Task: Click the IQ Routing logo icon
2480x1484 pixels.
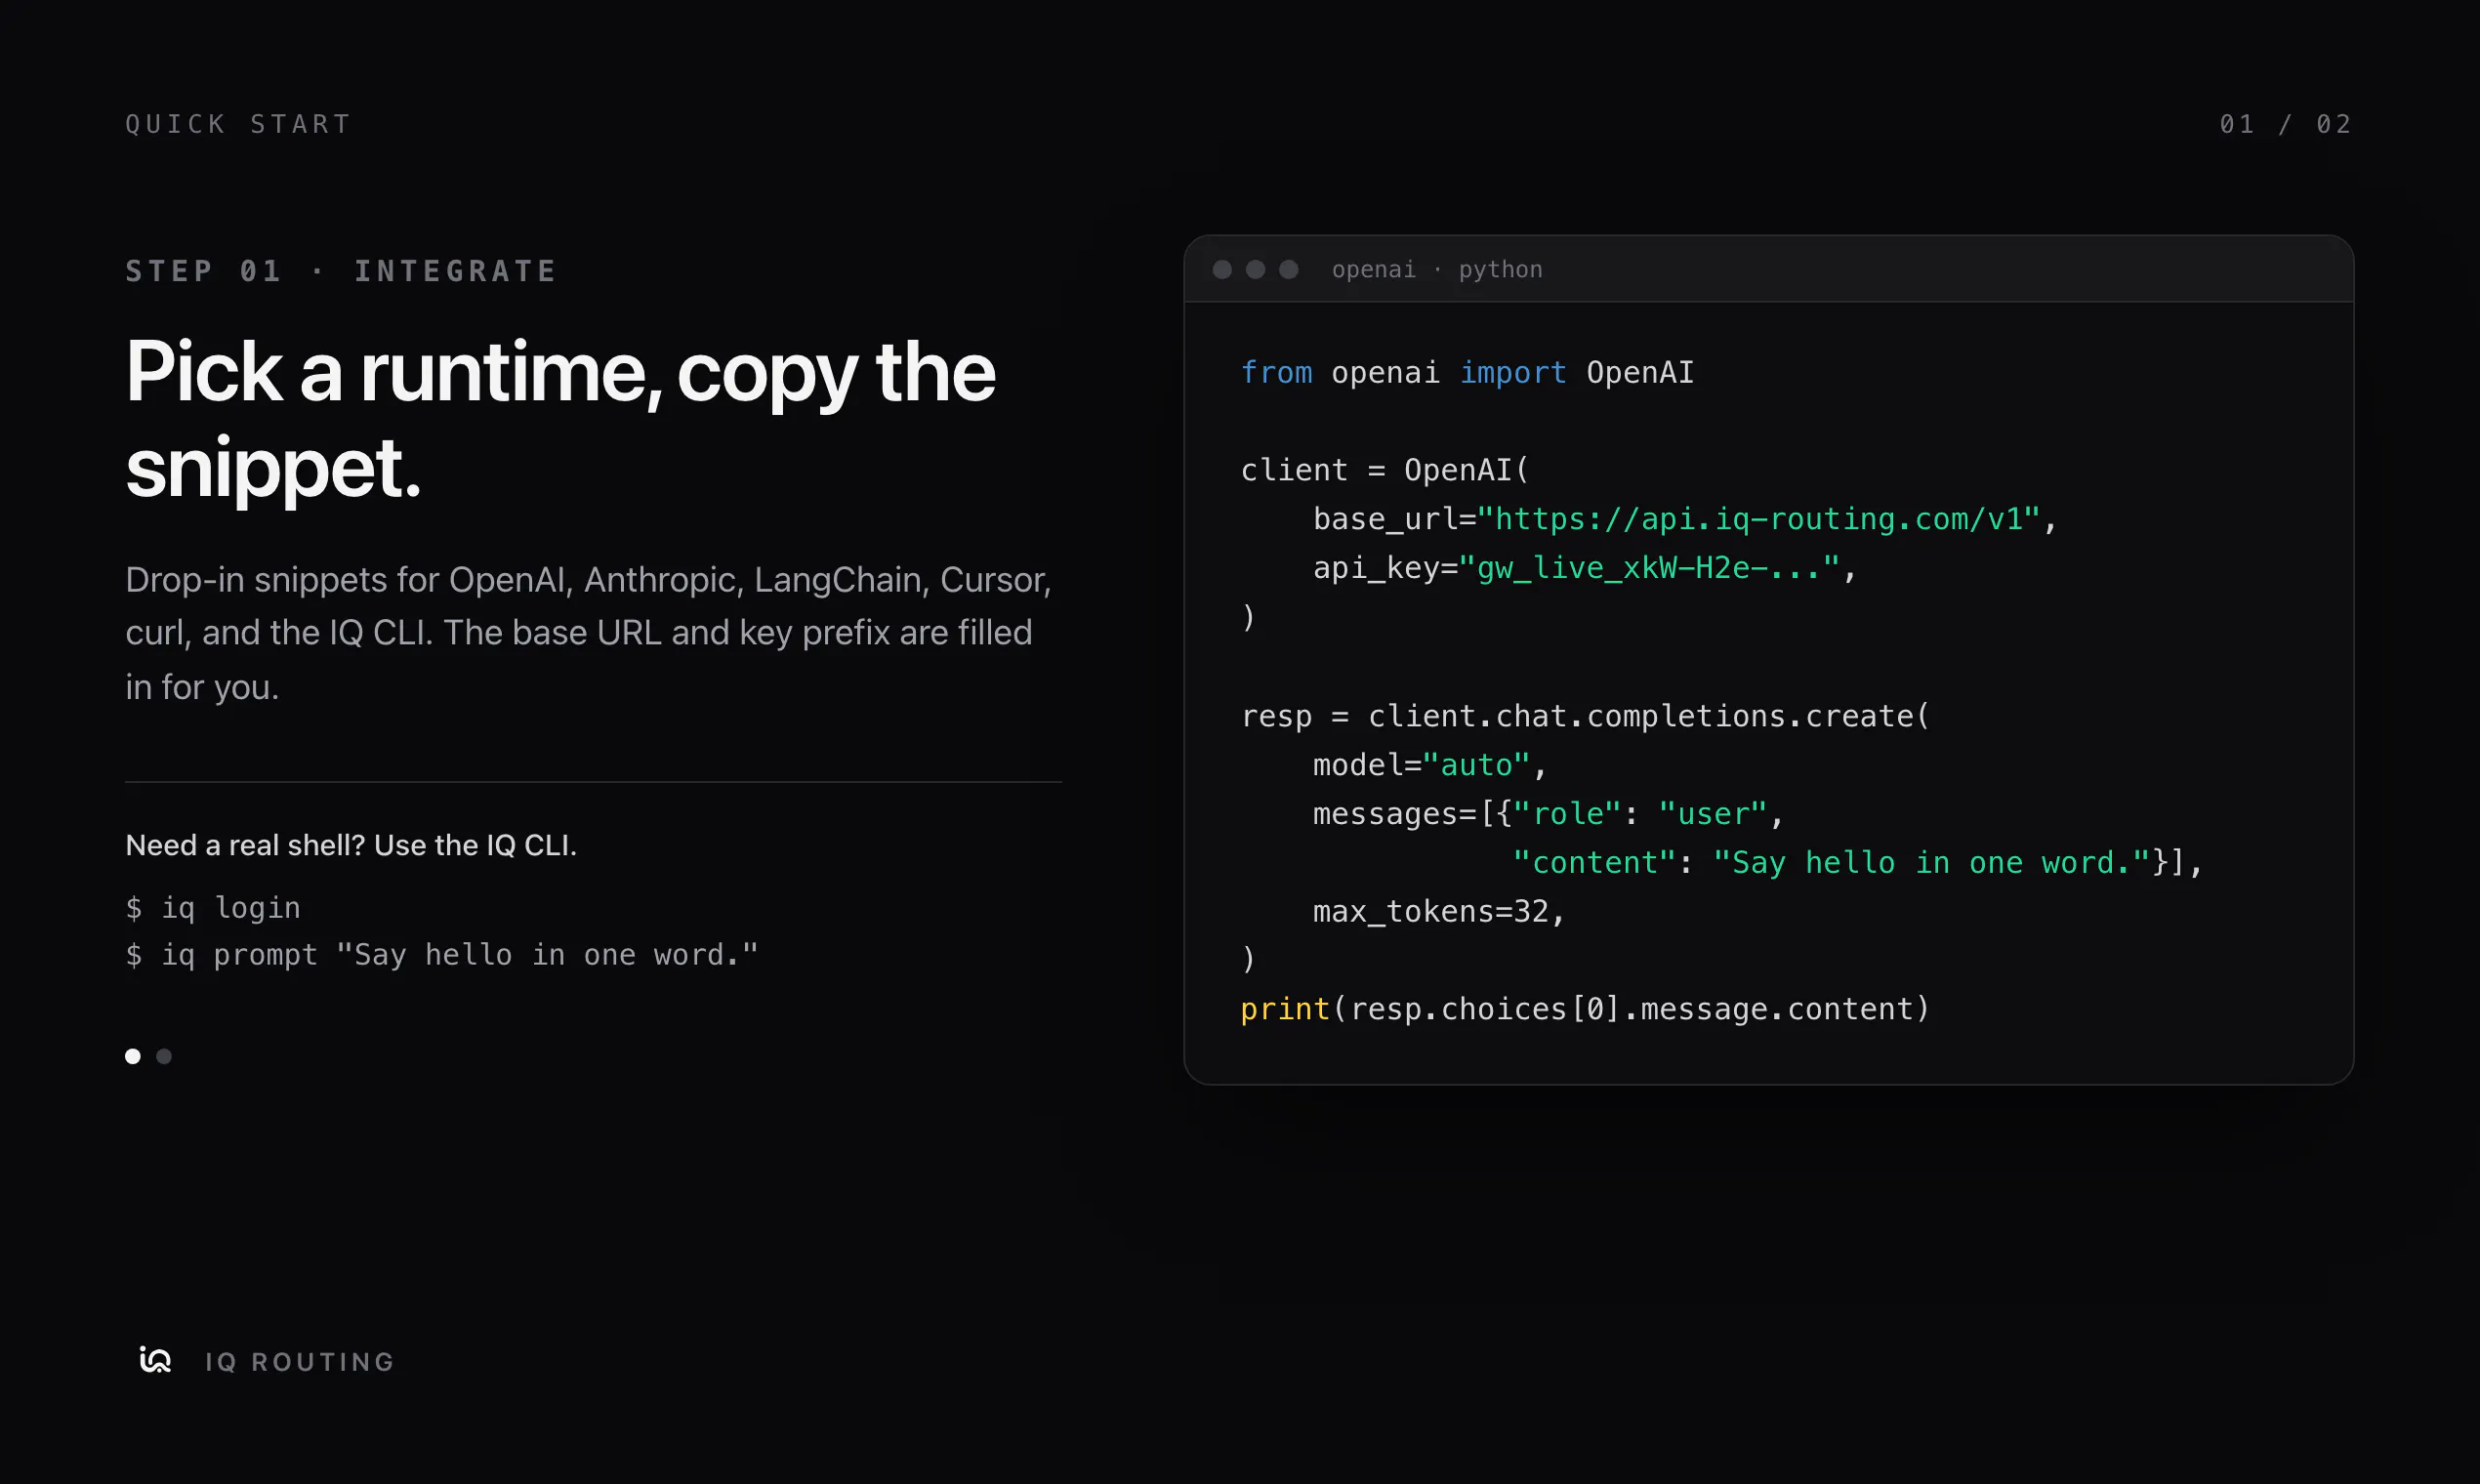Action: (155, 1360)
